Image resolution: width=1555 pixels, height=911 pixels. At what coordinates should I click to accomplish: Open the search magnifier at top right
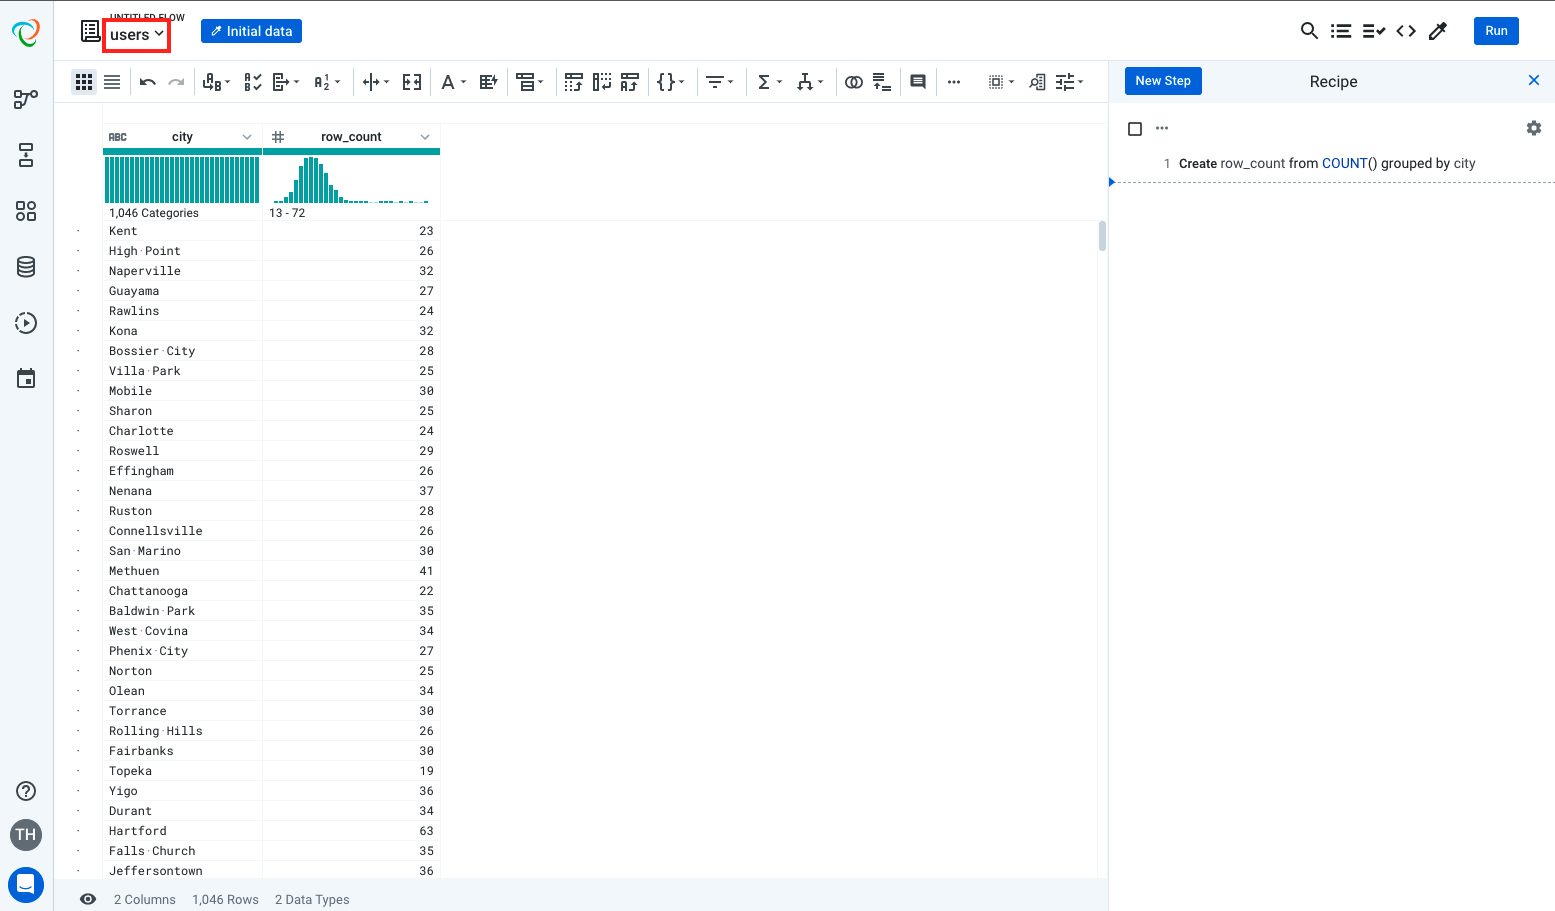point(1309,31)
